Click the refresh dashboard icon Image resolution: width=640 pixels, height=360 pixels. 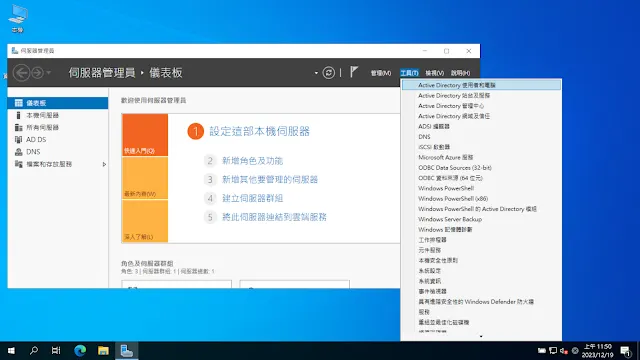tap(329, 73)
